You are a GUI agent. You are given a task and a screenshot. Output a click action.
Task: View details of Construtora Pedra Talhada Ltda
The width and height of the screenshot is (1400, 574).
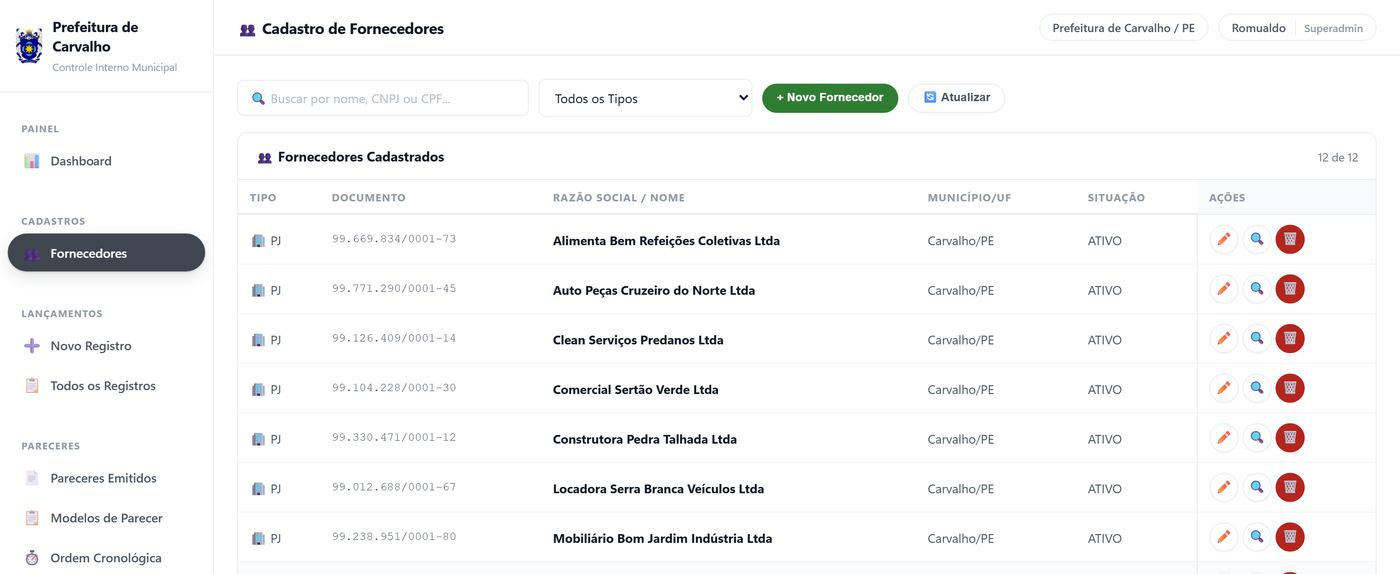click(1257, 438)
